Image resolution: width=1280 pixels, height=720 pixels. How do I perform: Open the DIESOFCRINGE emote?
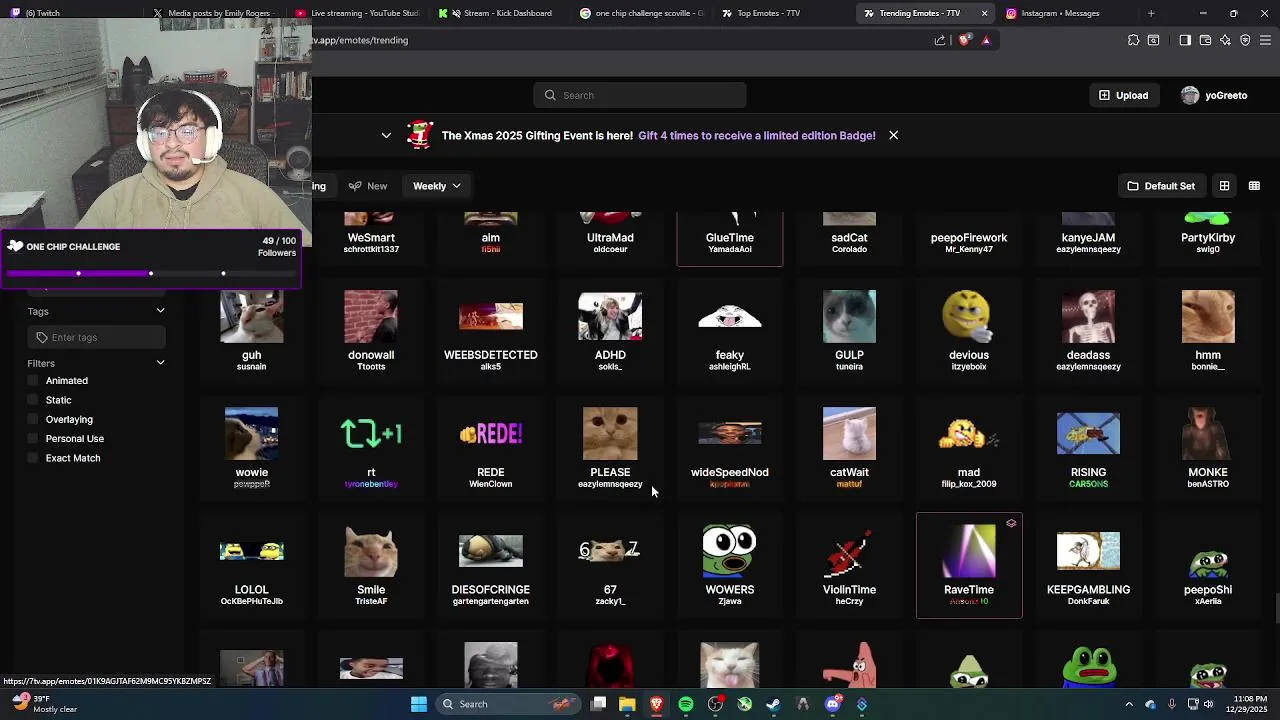(490, 565)
